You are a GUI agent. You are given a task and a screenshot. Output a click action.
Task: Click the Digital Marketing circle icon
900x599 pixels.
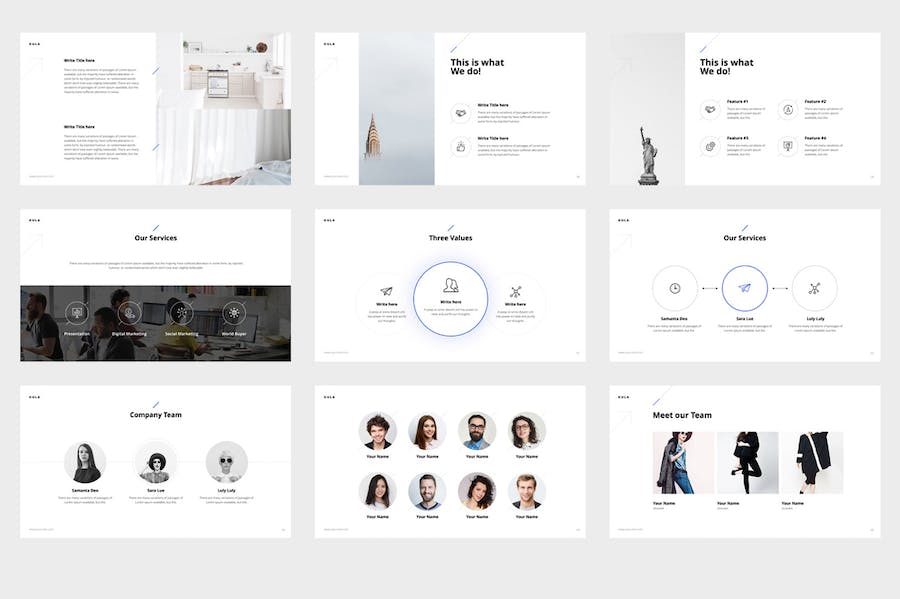(127, 312)
